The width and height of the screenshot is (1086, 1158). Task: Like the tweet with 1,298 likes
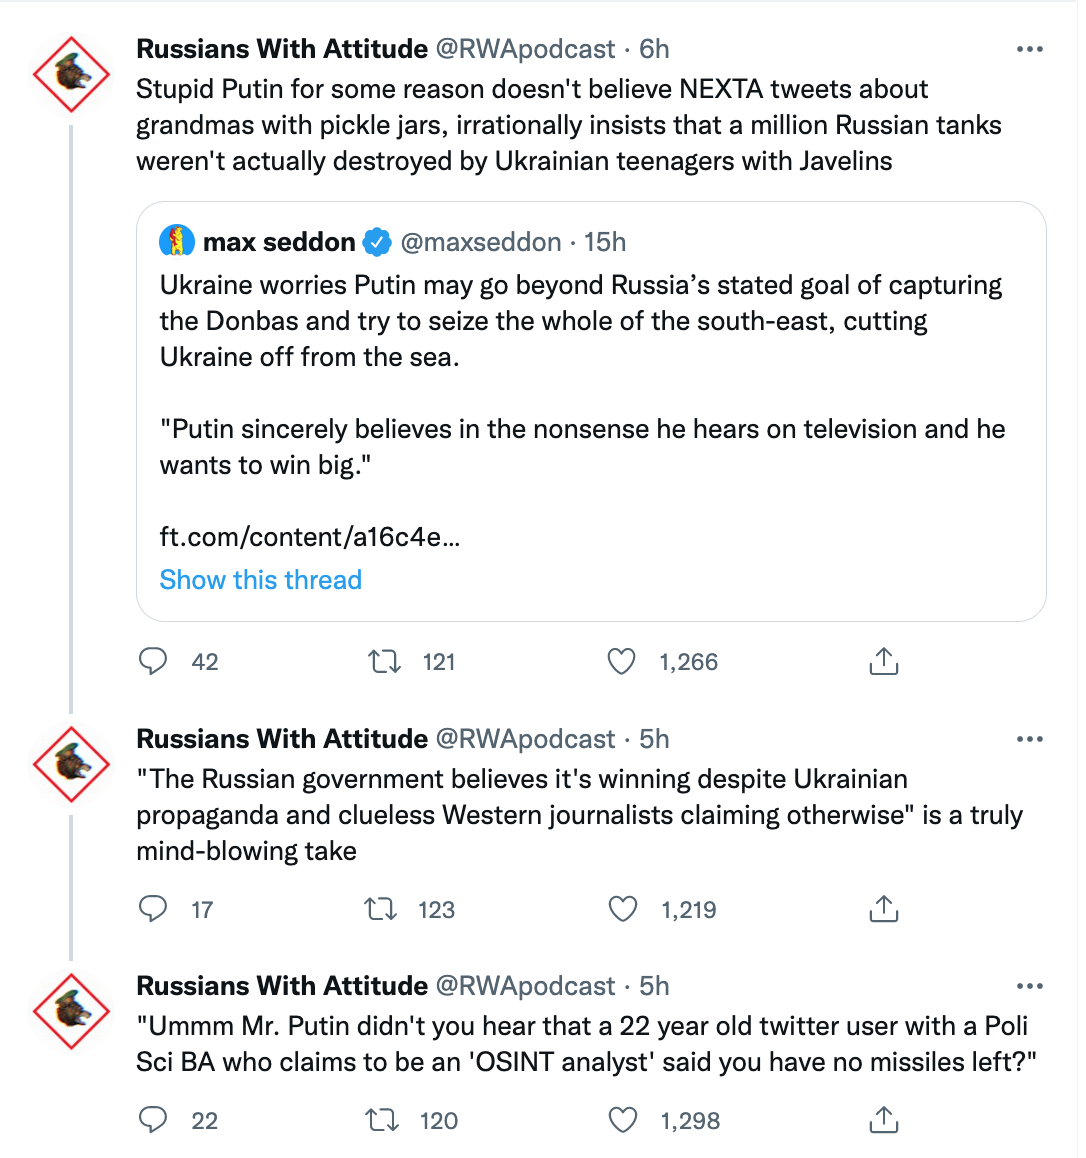(x=622, y=1120)
